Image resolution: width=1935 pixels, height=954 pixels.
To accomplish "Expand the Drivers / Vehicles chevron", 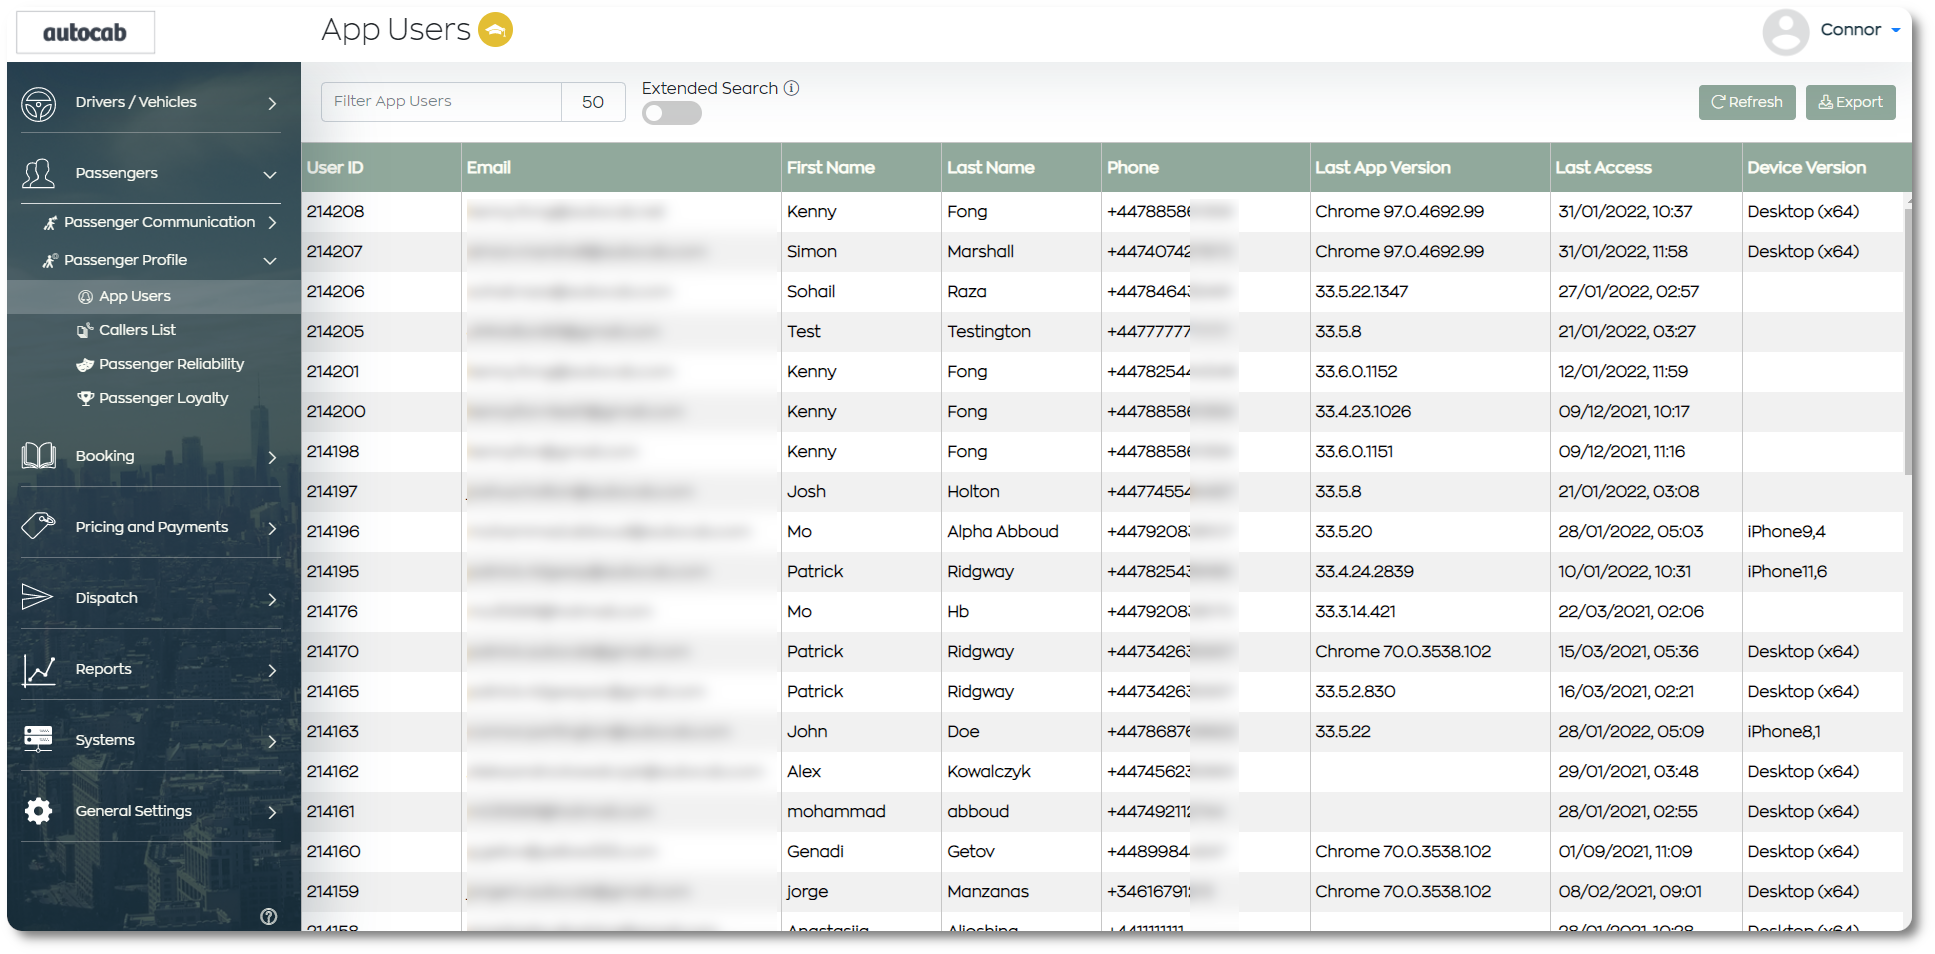I will 272,103.
